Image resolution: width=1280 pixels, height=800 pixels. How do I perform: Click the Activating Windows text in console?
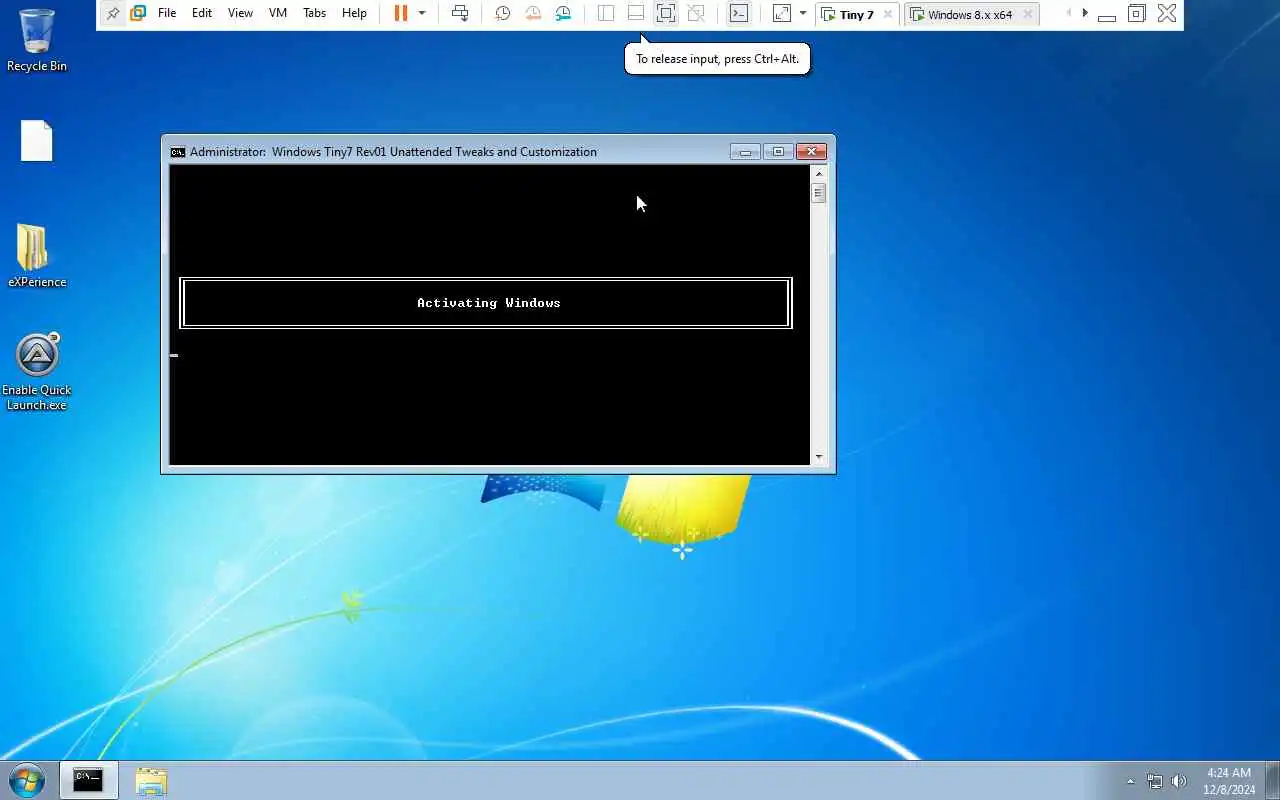click(488, 303)
